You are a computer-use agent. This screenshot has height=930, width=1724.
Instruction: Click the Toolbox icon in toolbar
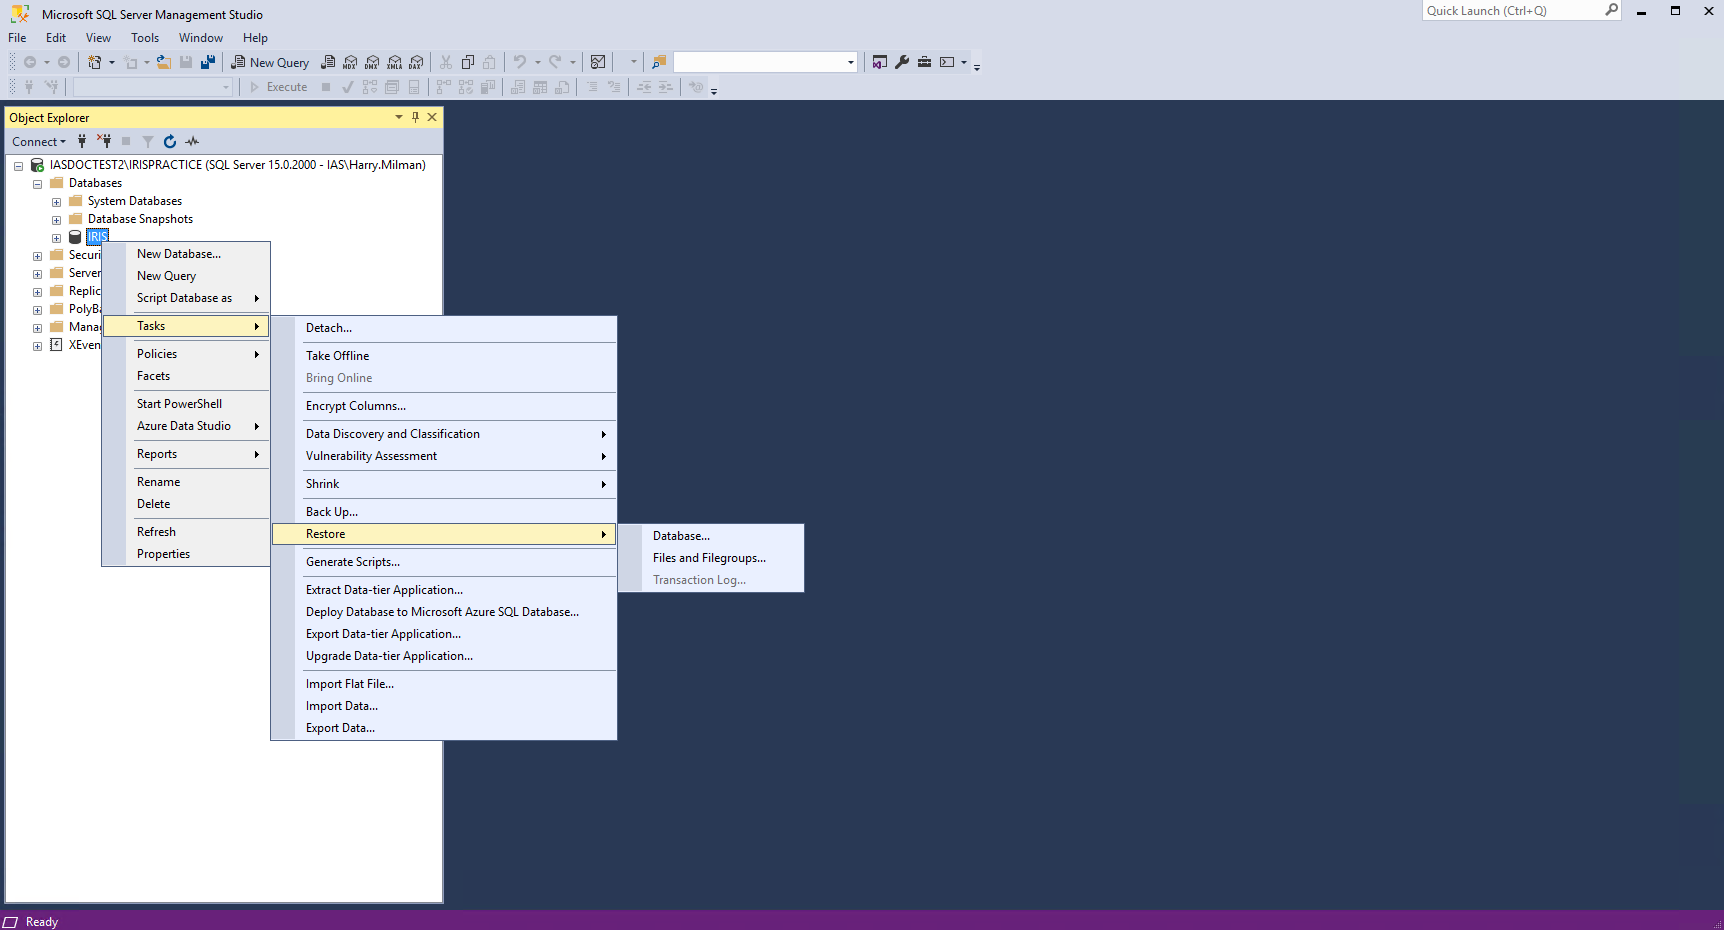pyautogui.click(x=924, y=62)
